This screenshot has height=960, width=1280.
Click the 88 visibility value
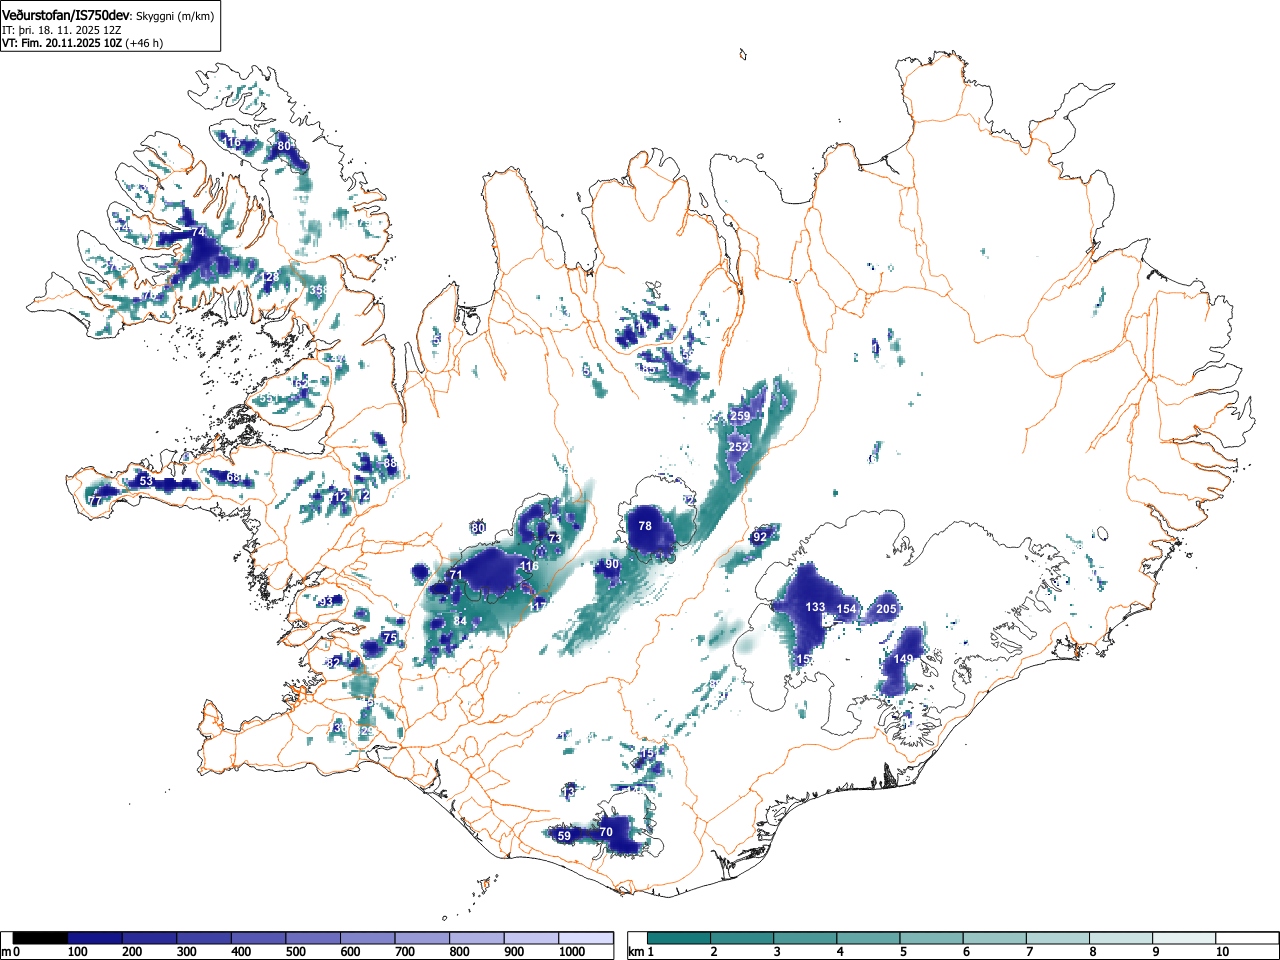[x=390, y=463]
